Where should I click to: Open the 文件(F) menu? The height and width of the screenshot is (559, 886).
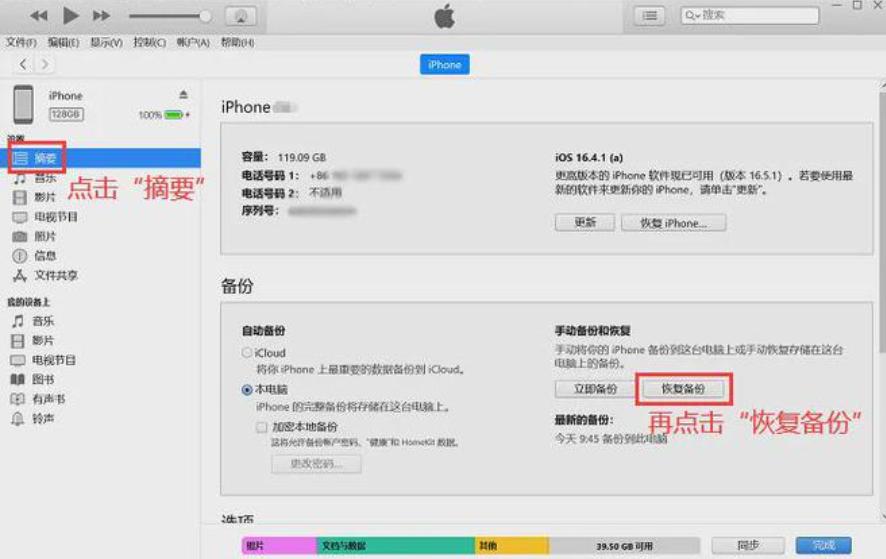21,42
